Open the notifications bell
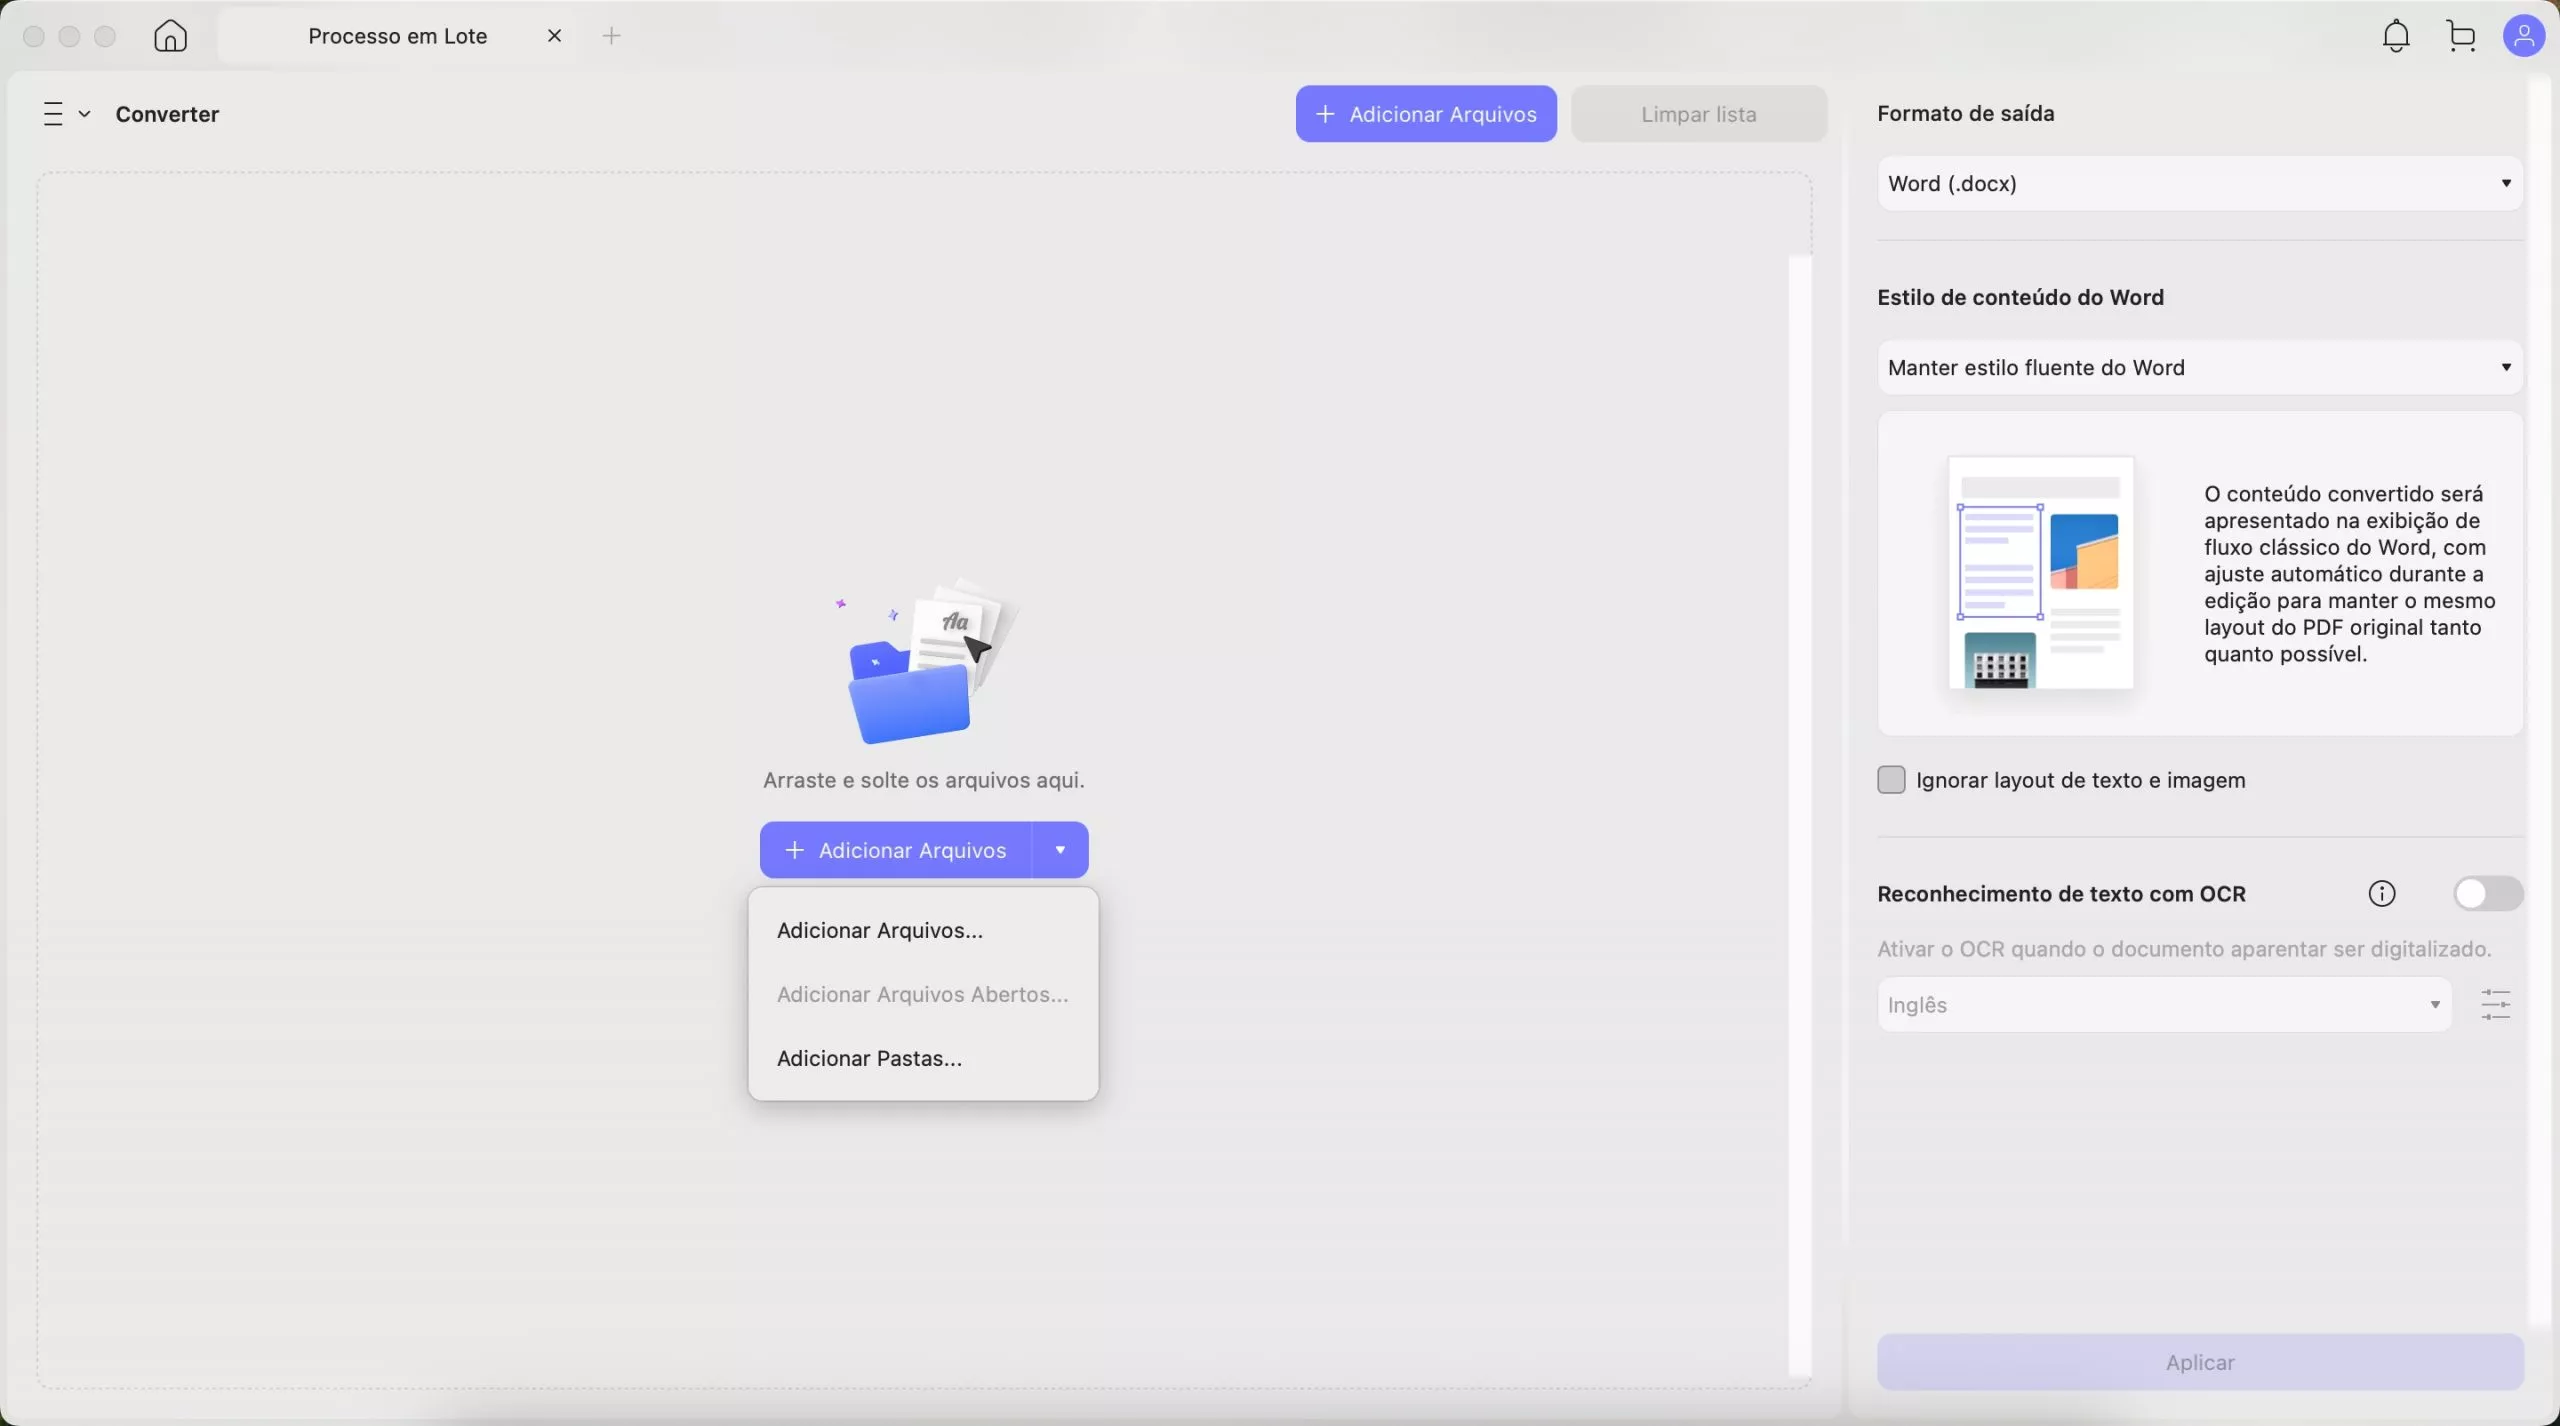The width and height of the screenshot is (2560, 1426). (x=2396, y=36)
